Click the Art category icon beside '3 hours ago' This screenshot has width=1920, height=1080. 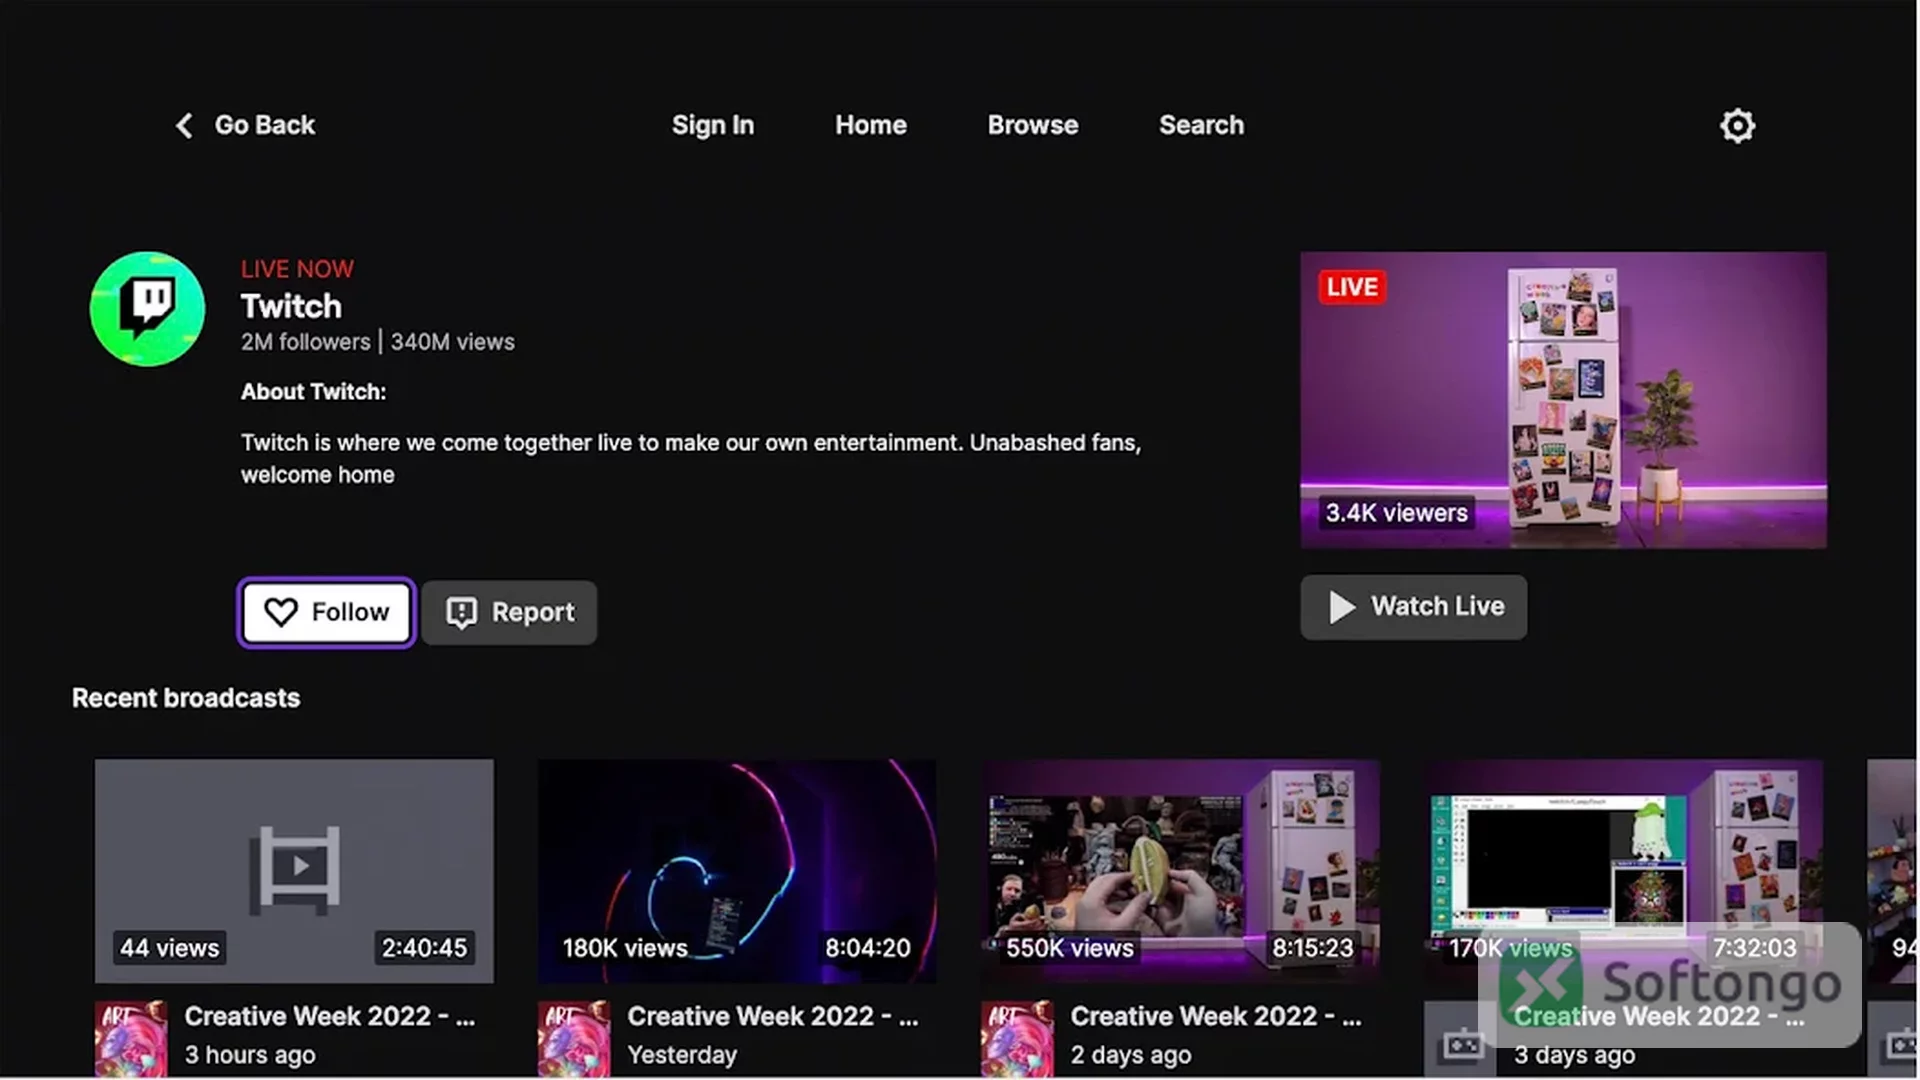pyautogui.click(x=131, y=1038)
